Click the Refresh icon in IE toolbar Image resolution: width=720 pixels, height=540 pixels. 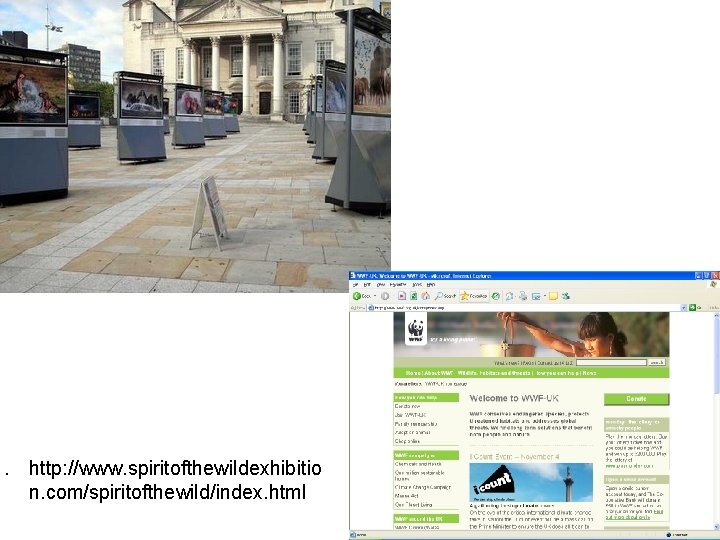click(x=414, y=296)
